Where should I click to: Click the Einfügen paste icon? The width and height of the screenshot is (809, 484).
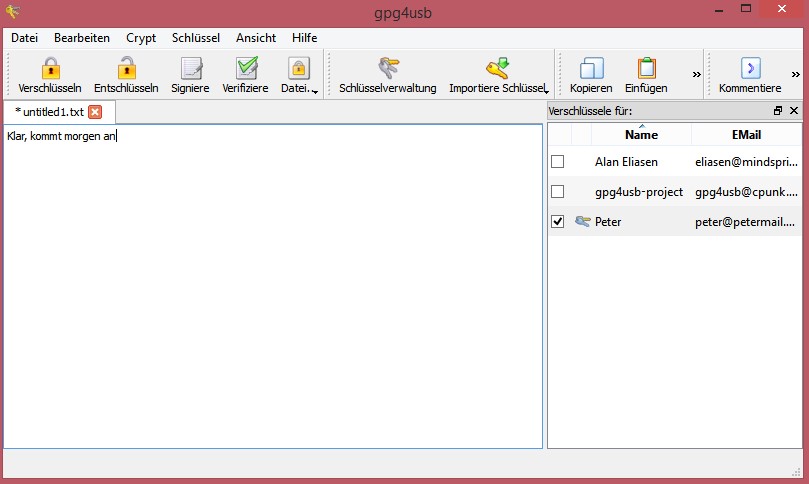pyautogui.click(x=646, y=68)
